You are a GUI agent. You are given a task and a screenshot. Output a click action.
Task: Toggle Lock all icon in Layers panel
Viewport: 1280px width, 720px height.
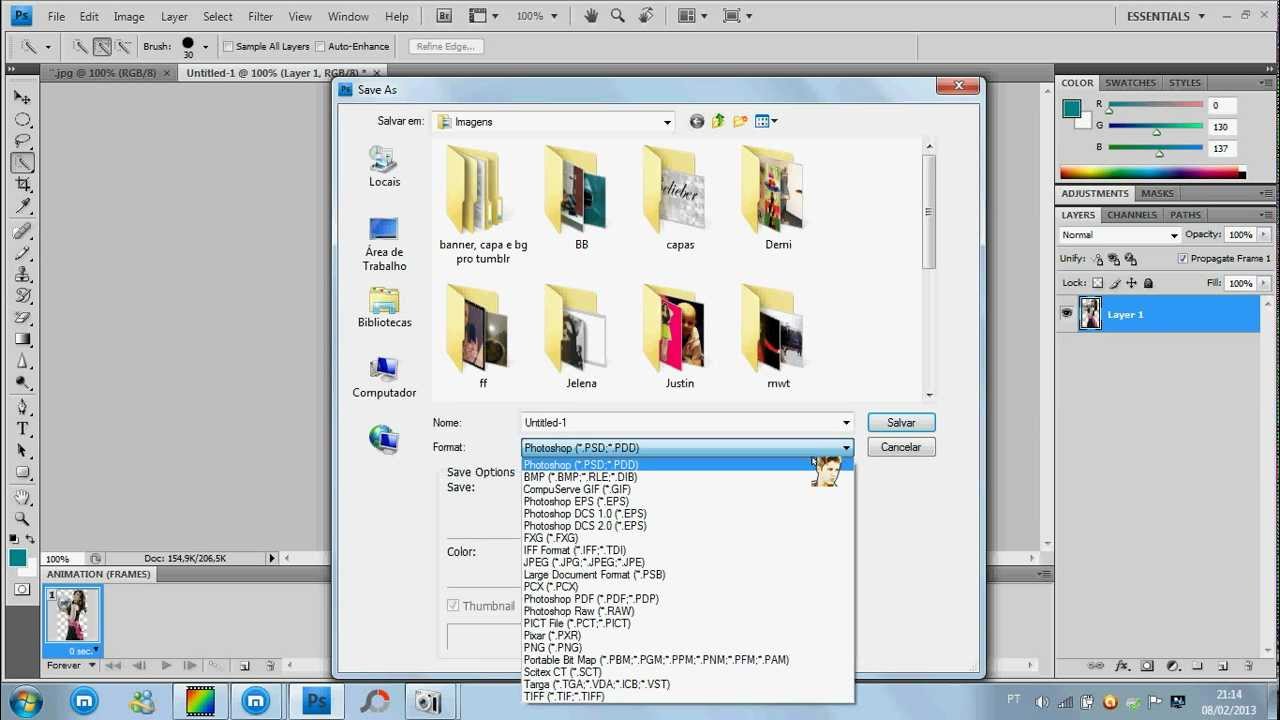(1148, 283)
